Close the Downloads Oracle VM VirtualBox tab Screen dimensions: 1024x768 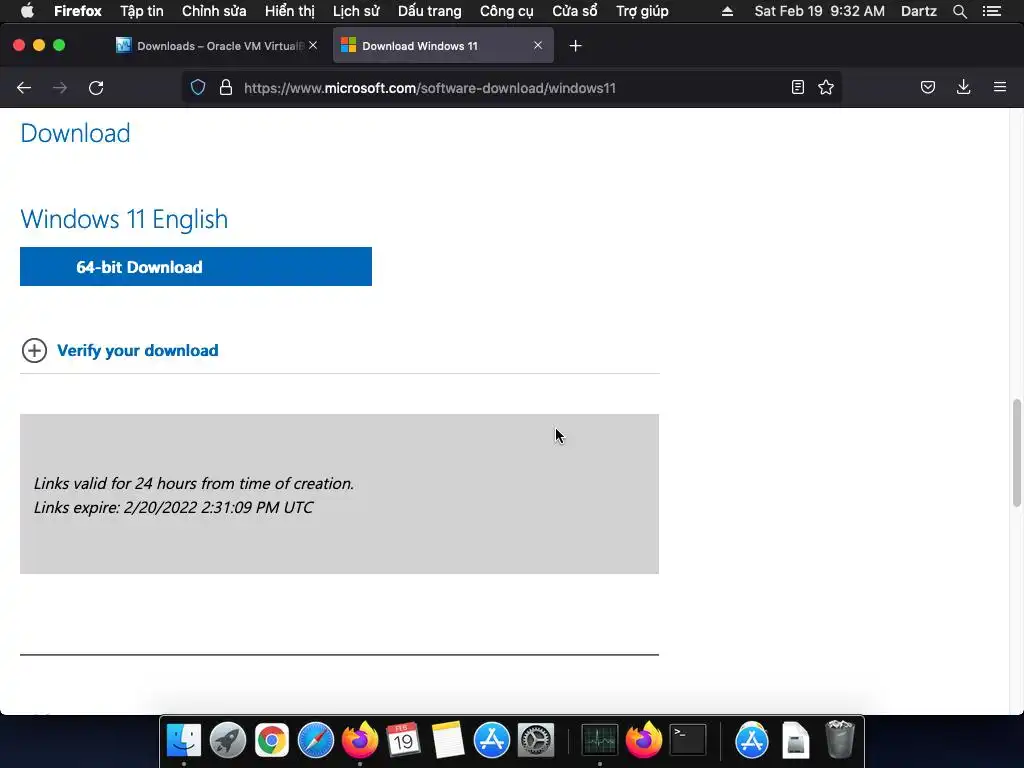pyautogui.click(x=313, y=45)
